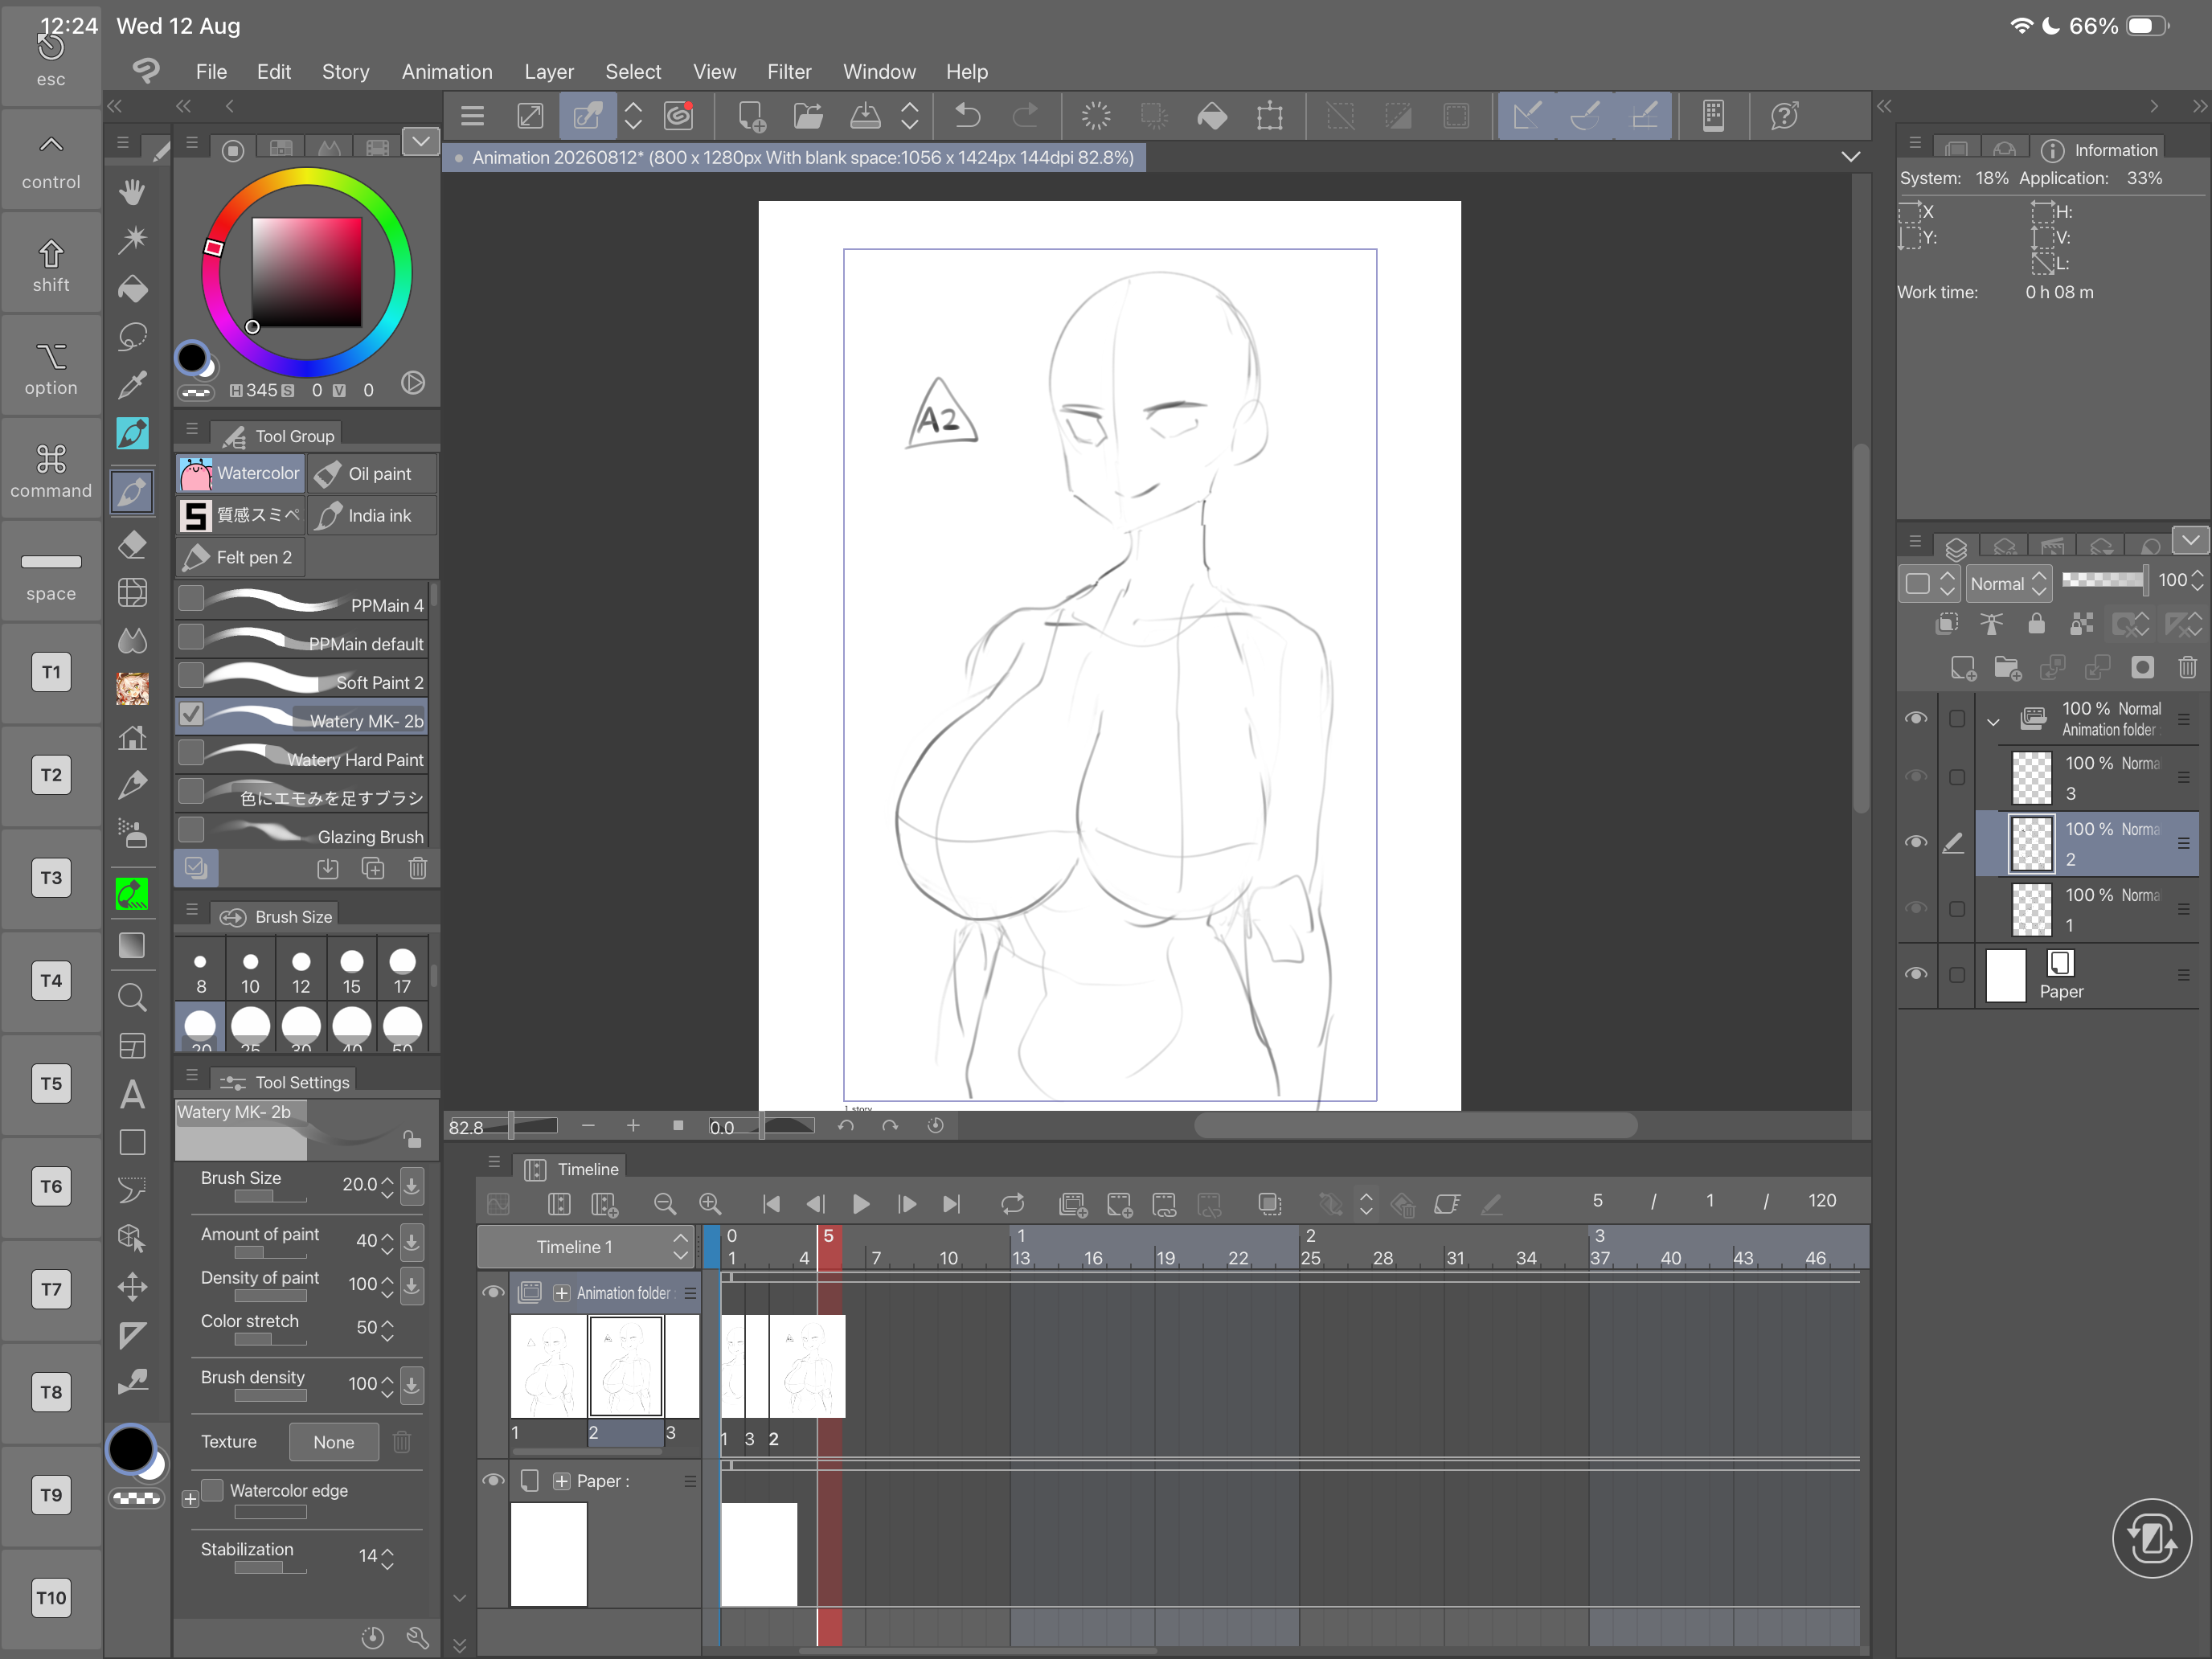The width and height of the screenshot is (2212, 1659).
Task: Expand the color wheel palette dropdown
Action: (421, 142)
